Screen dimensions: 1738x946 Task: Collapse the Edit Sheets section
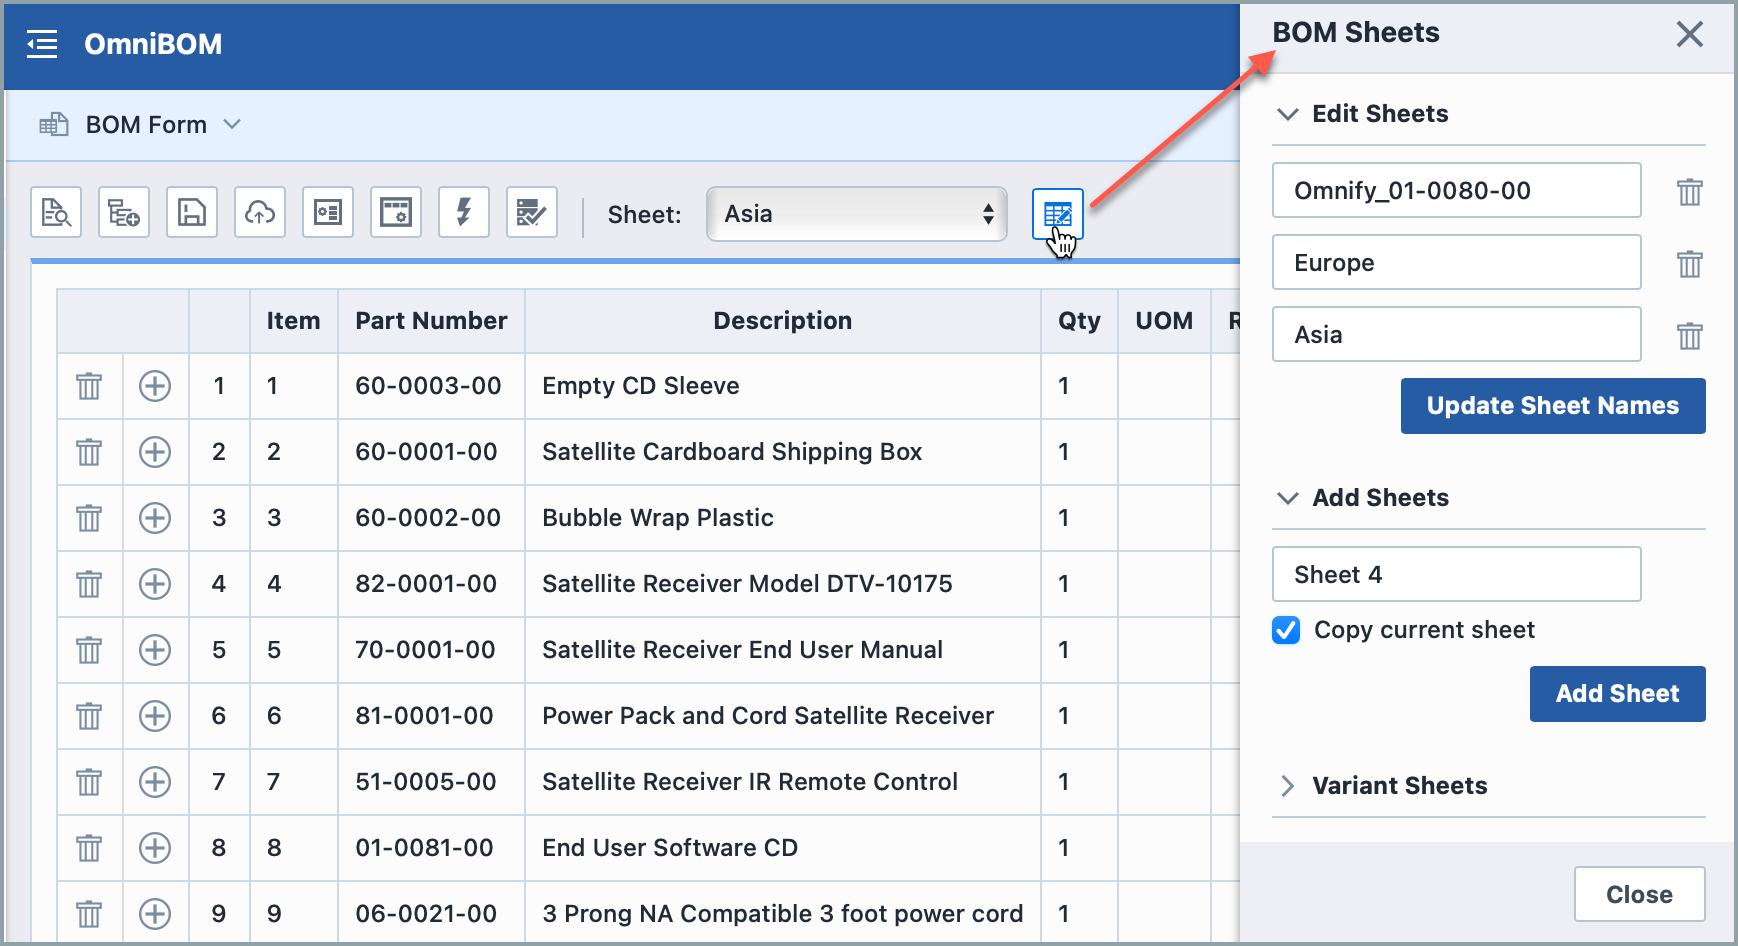click(x=1288, y=114)
